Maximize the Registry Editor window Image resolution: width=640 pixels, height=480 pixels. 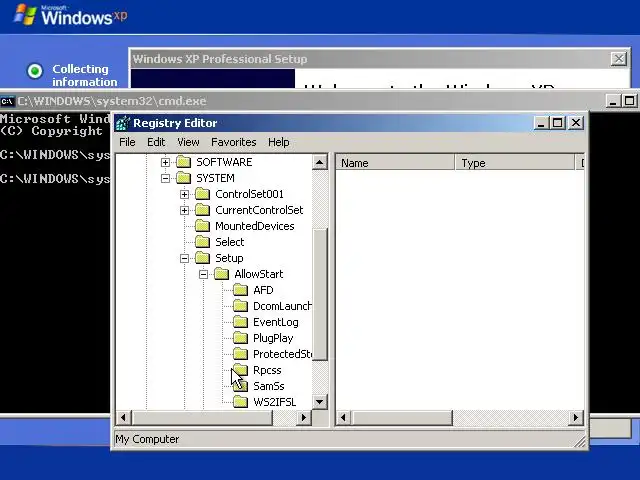pyautogui.click(x=557, y=123)
